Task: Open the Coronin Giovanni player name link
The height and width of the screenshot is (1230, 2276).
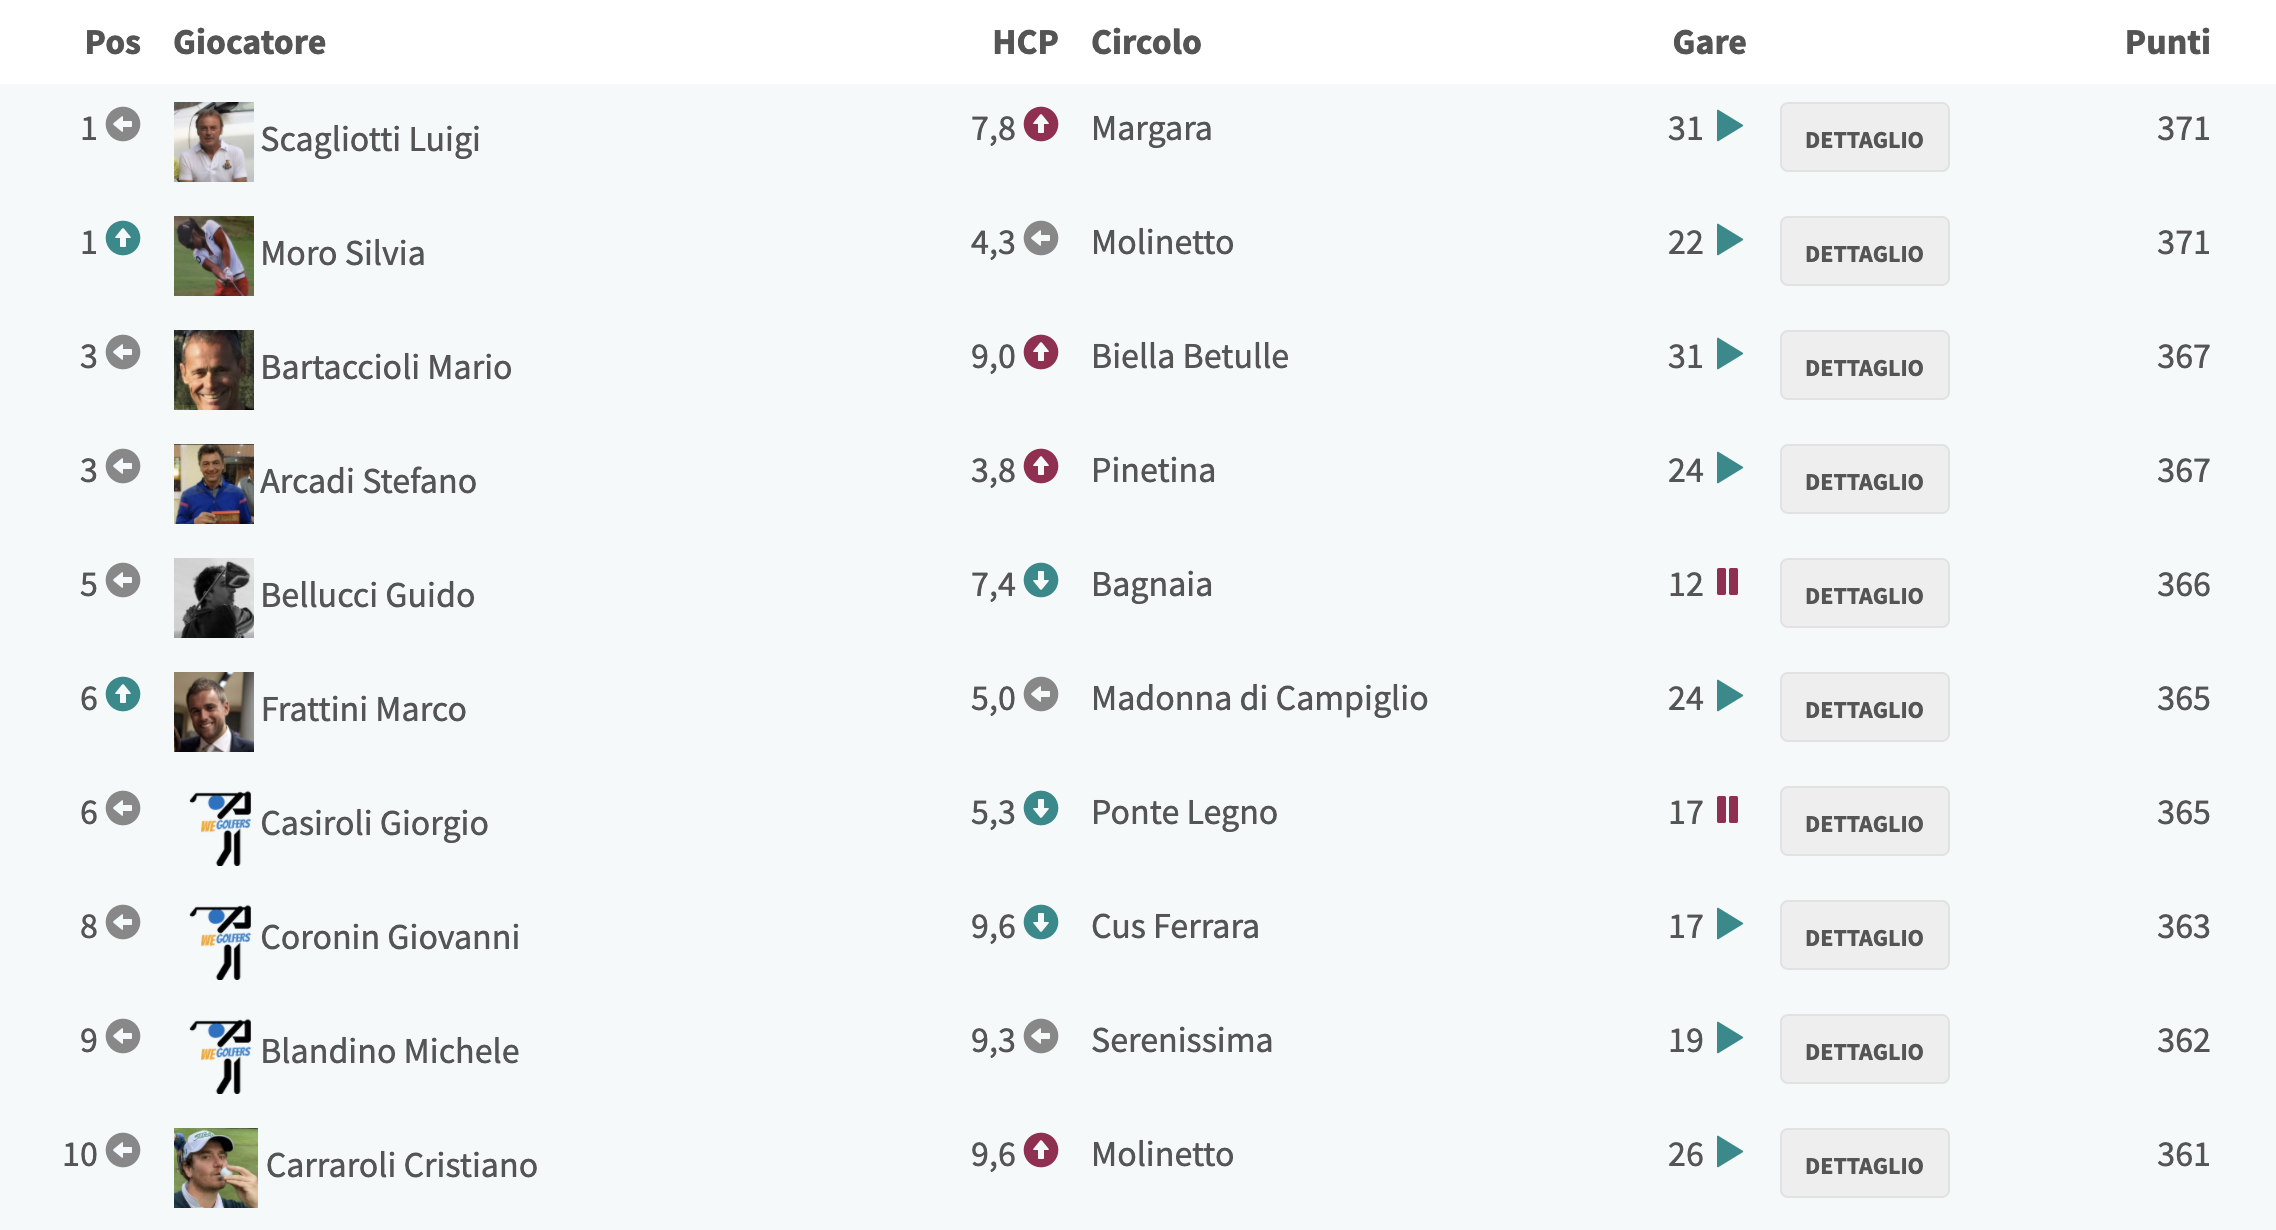Action: click(x=390, y=938)
